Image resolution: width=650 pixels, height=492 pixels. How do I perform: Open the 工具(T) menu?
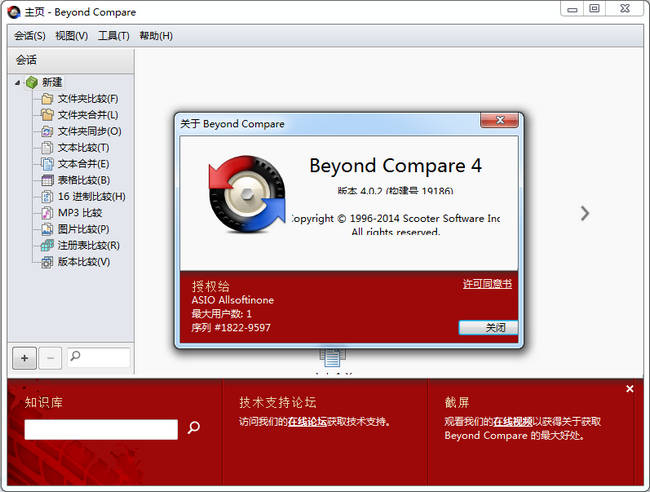click(x=114, y=36)
